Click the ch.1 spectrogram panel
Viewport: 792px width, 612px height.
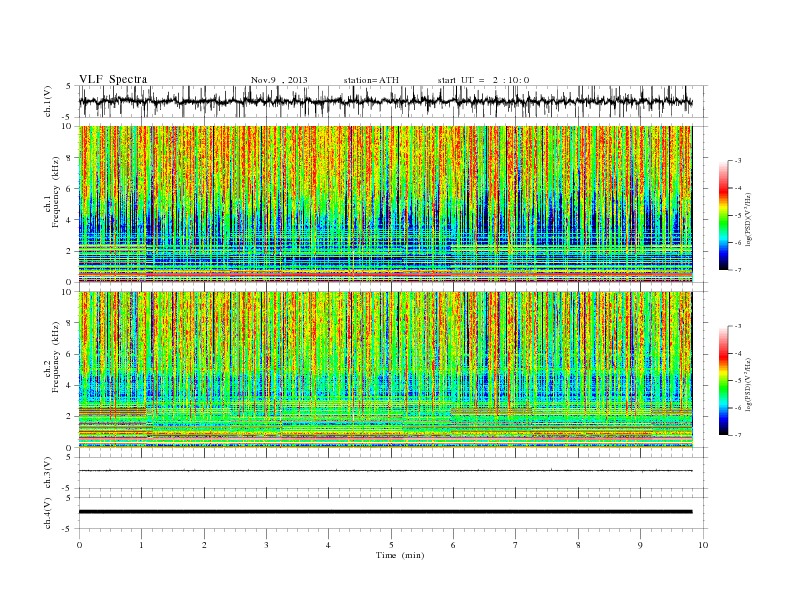385,204
